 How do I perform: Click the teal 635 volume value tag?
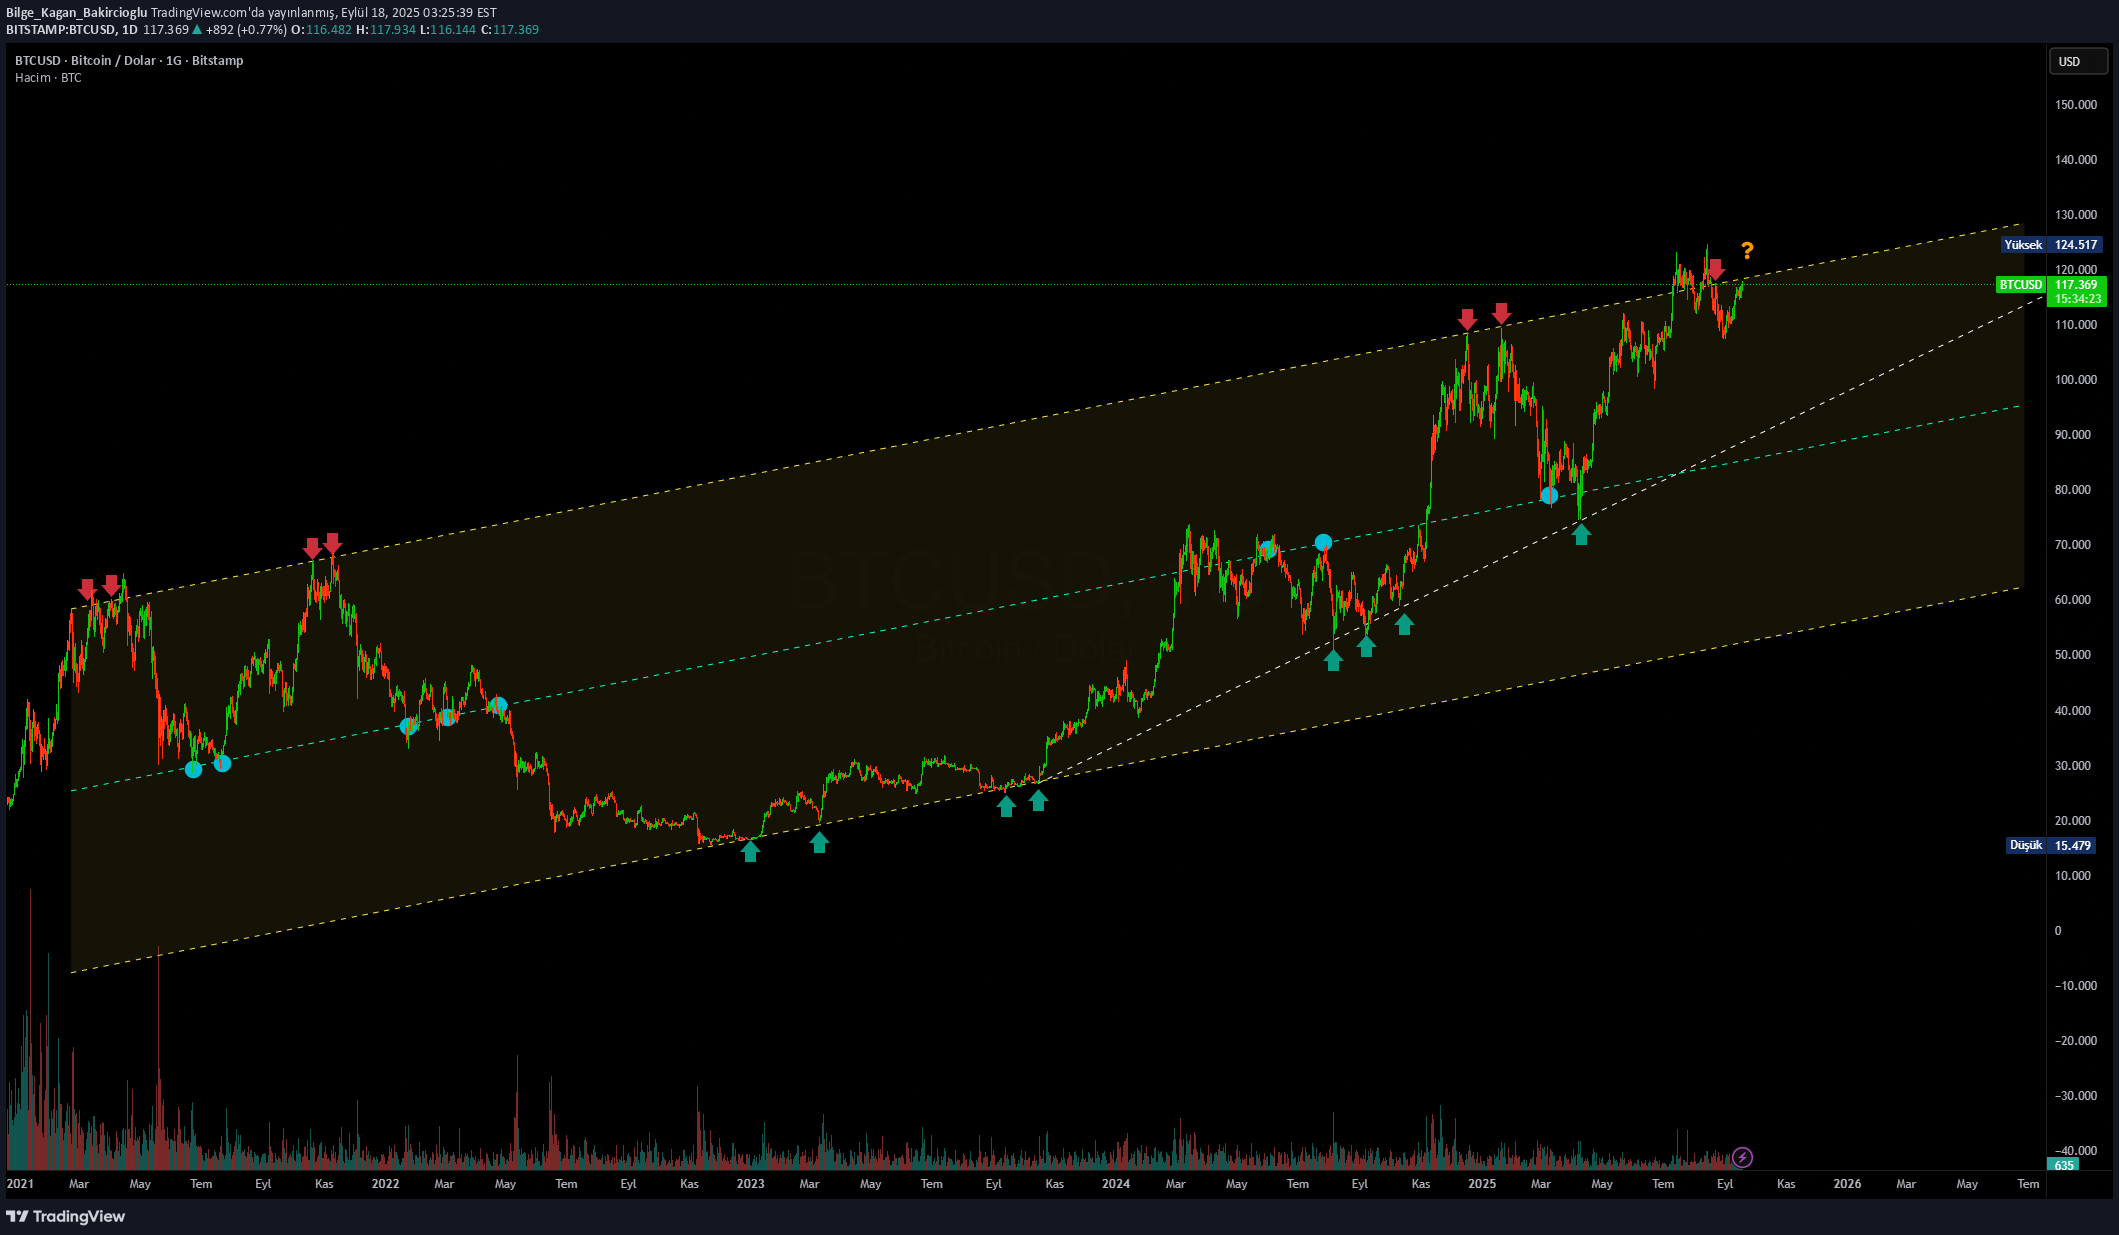click(2064, 1165)
